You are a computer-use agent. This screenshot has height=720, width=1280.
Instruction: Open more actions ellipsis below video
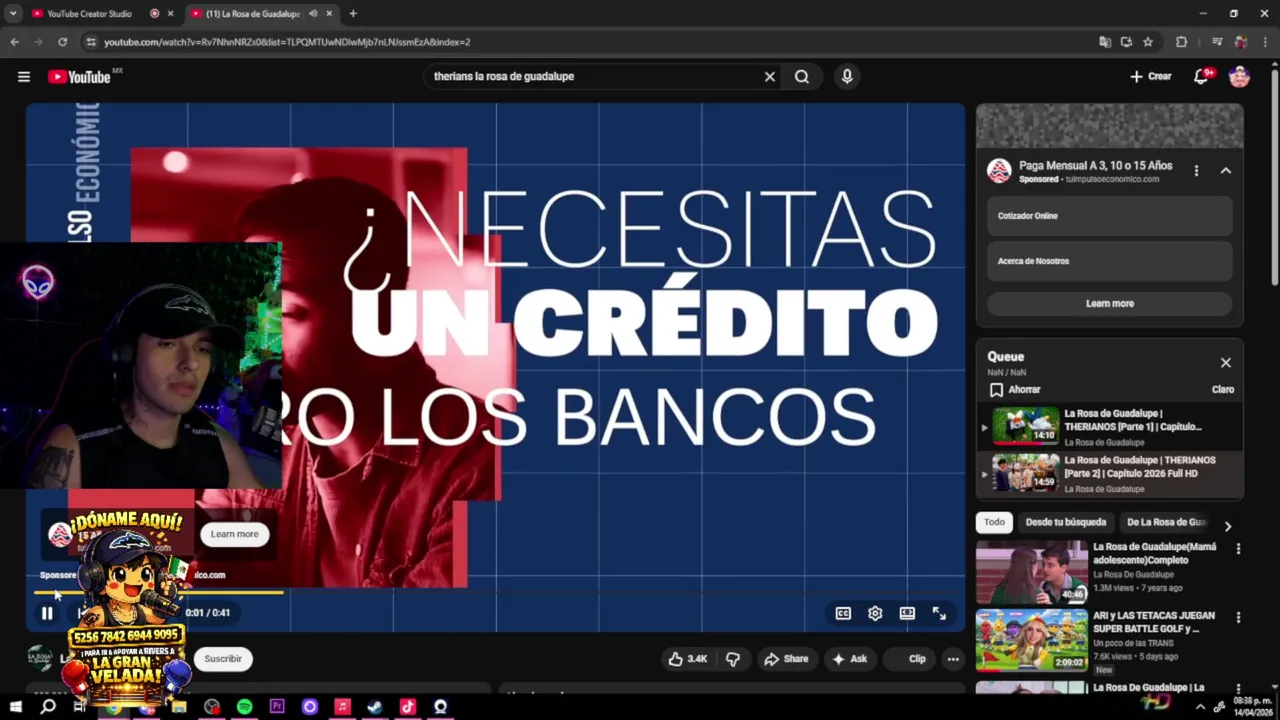click(x=953, y=659)
